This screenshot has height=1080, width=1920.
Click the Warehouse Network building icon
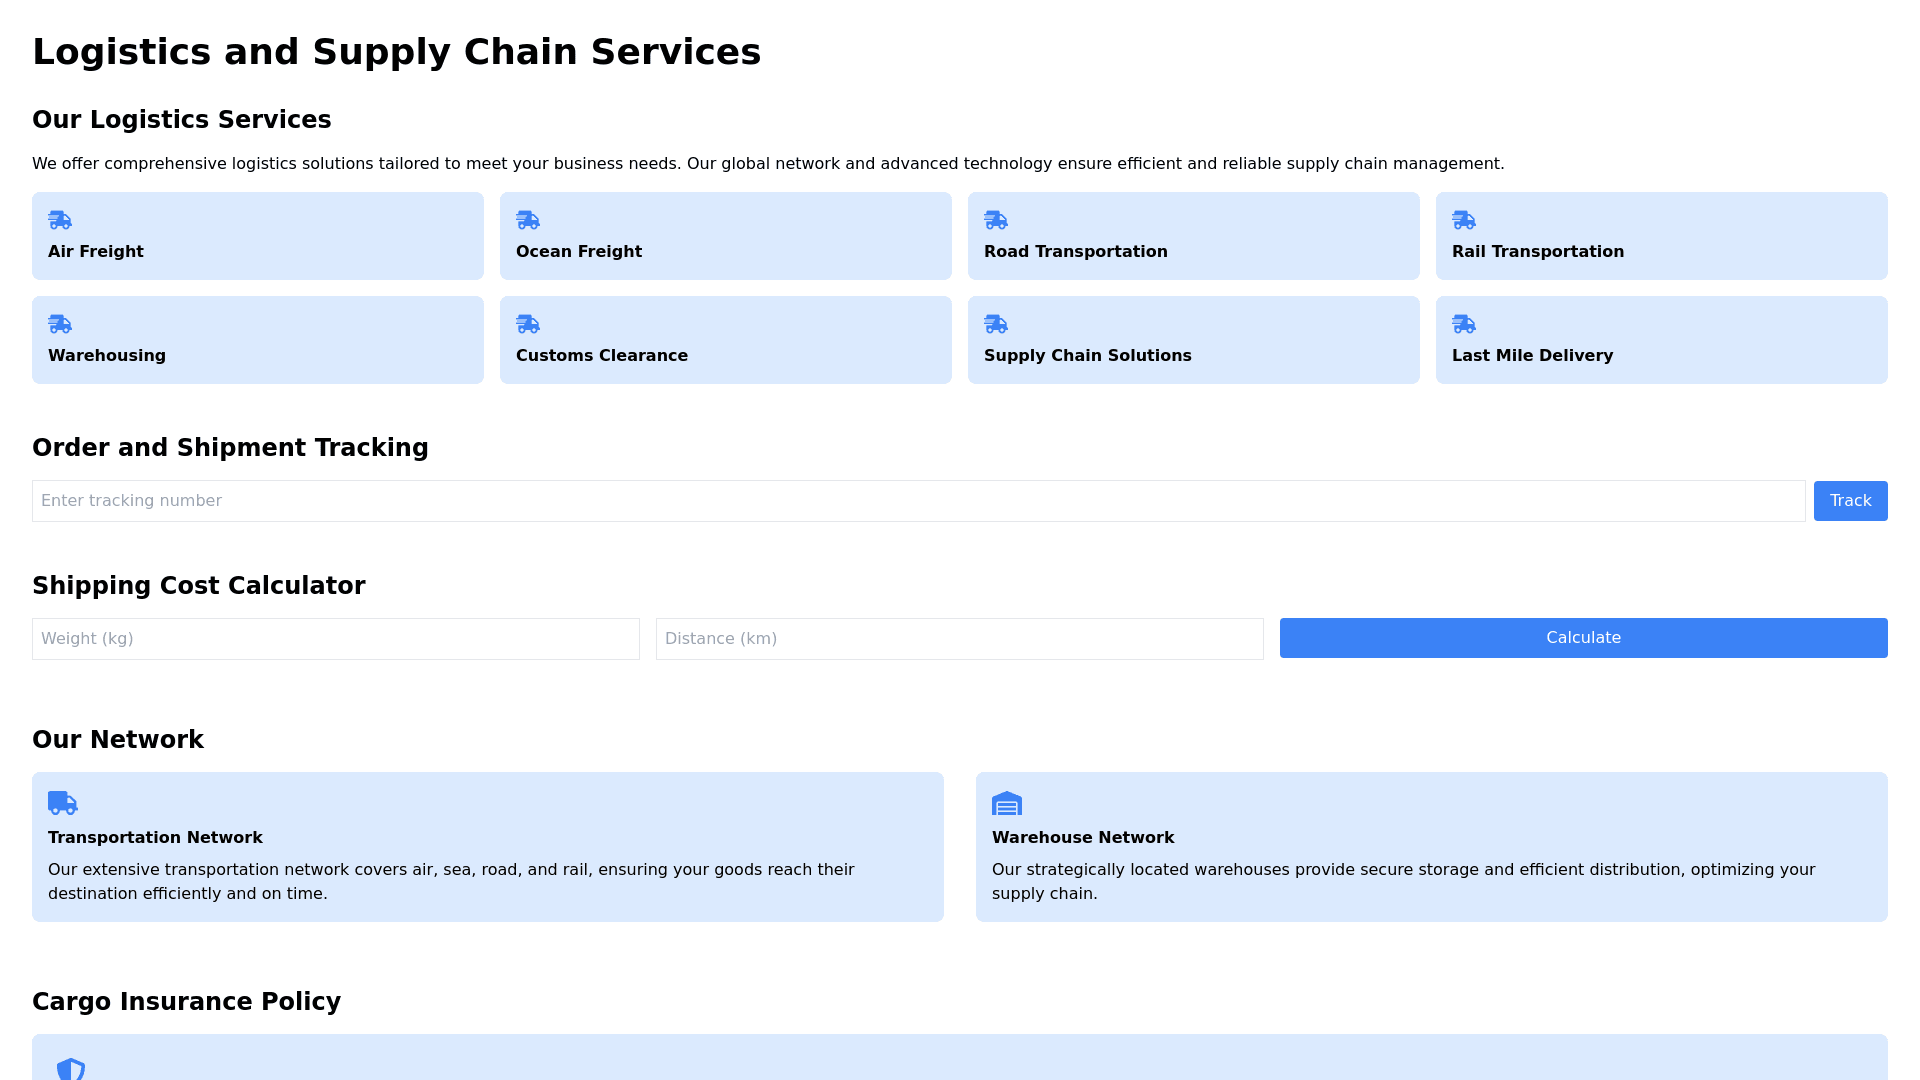pyautogui.click(x=1007, y=803)
